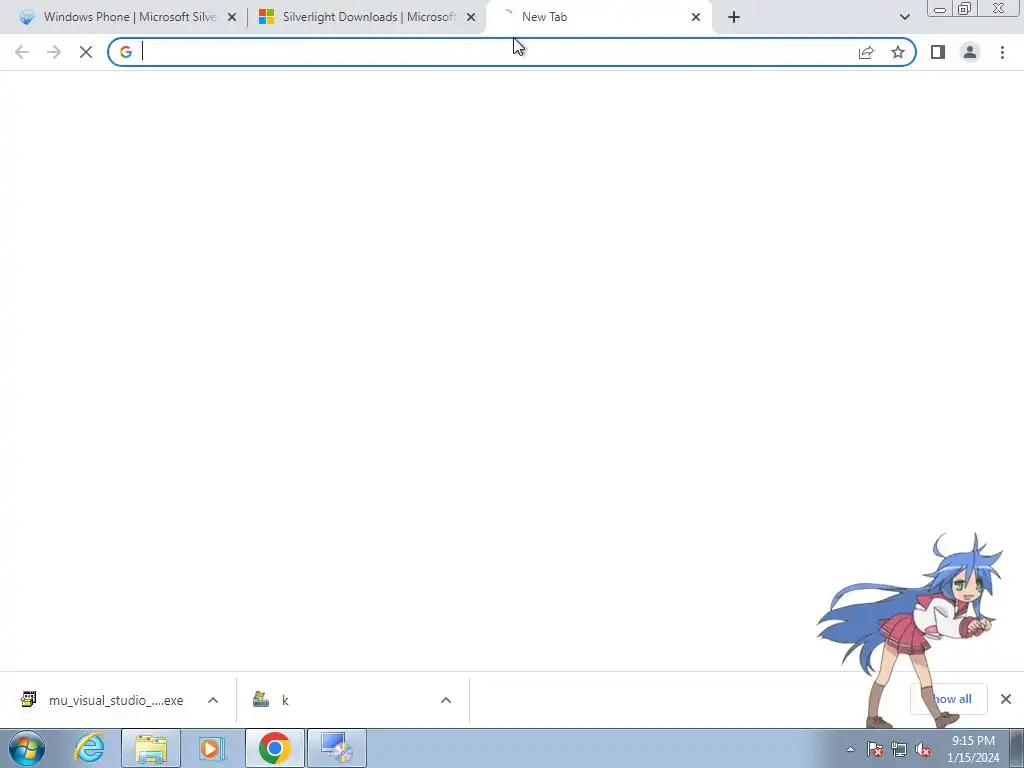
Task: Open Chrome's three-dot menu
Action: coord(1002,52)
